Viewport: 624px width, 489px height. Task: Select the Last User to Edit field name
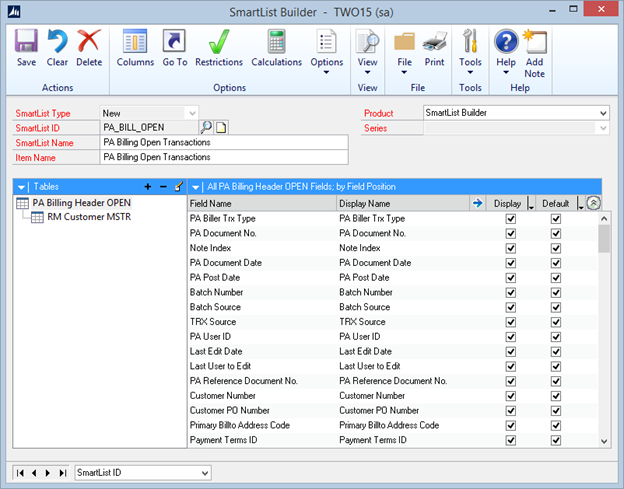tap(220, 366)
